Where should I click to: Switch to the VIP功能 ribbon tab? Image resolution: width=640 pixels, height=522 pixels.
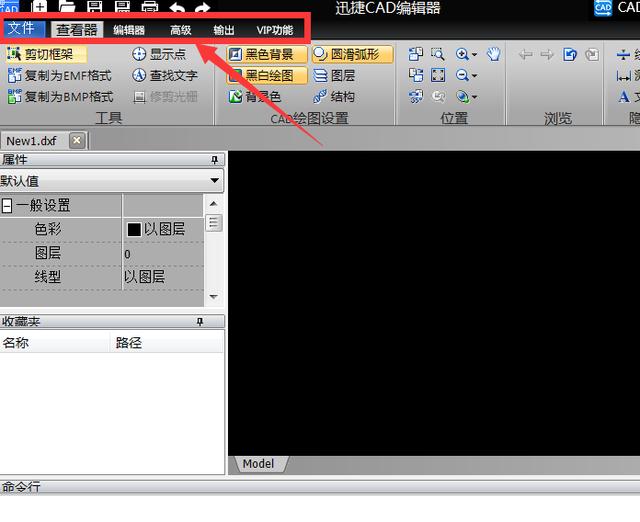click(275, 30)
